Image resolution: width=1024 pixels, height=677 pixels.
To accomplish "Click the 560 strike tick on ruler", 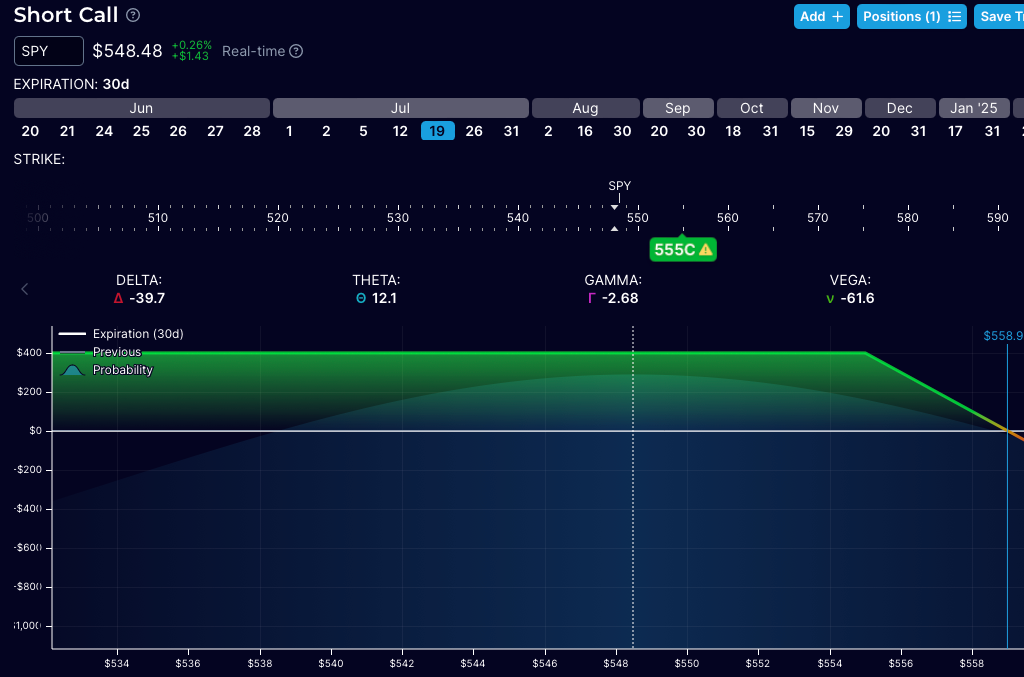I will 728,217.
